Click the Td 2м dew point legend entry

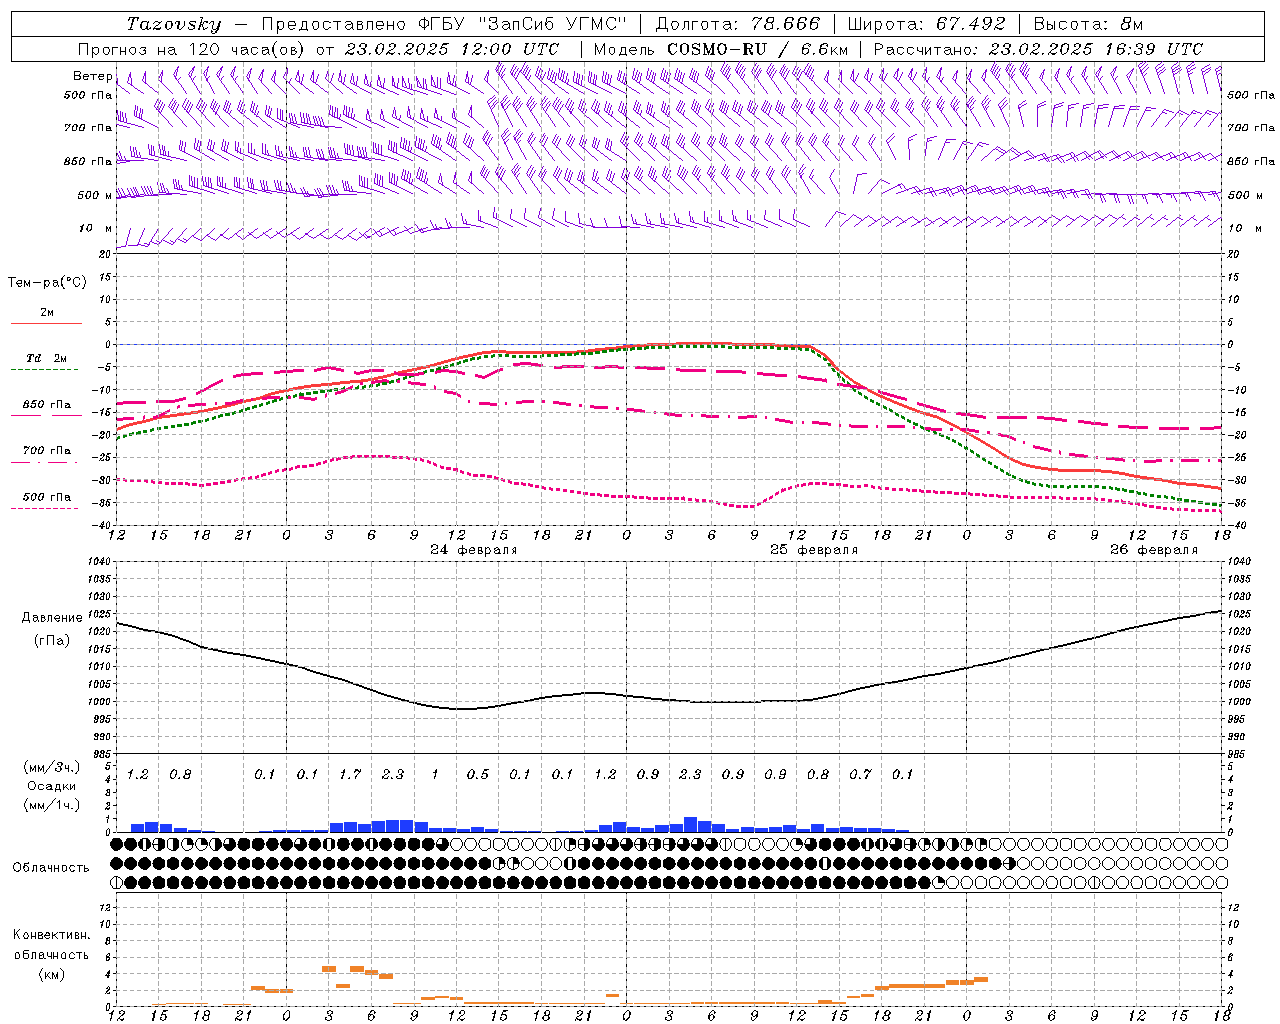click(46, 358)
